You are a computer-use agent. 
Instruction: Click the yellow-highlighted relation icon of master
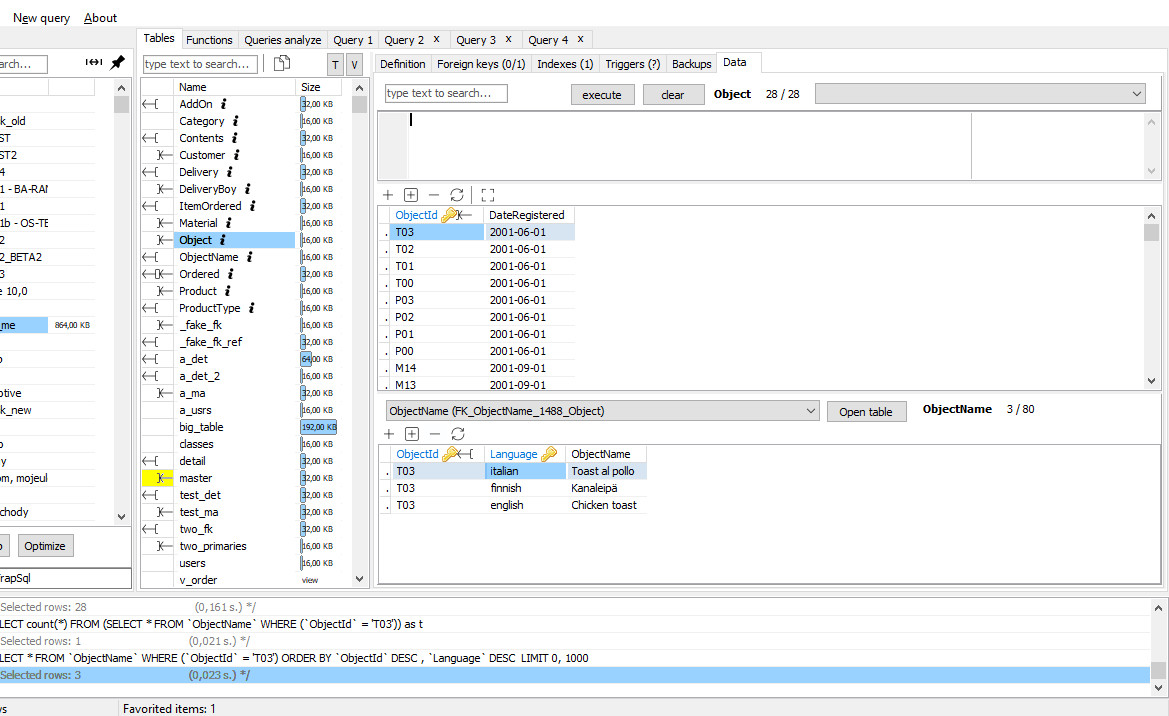pos(157,478)
